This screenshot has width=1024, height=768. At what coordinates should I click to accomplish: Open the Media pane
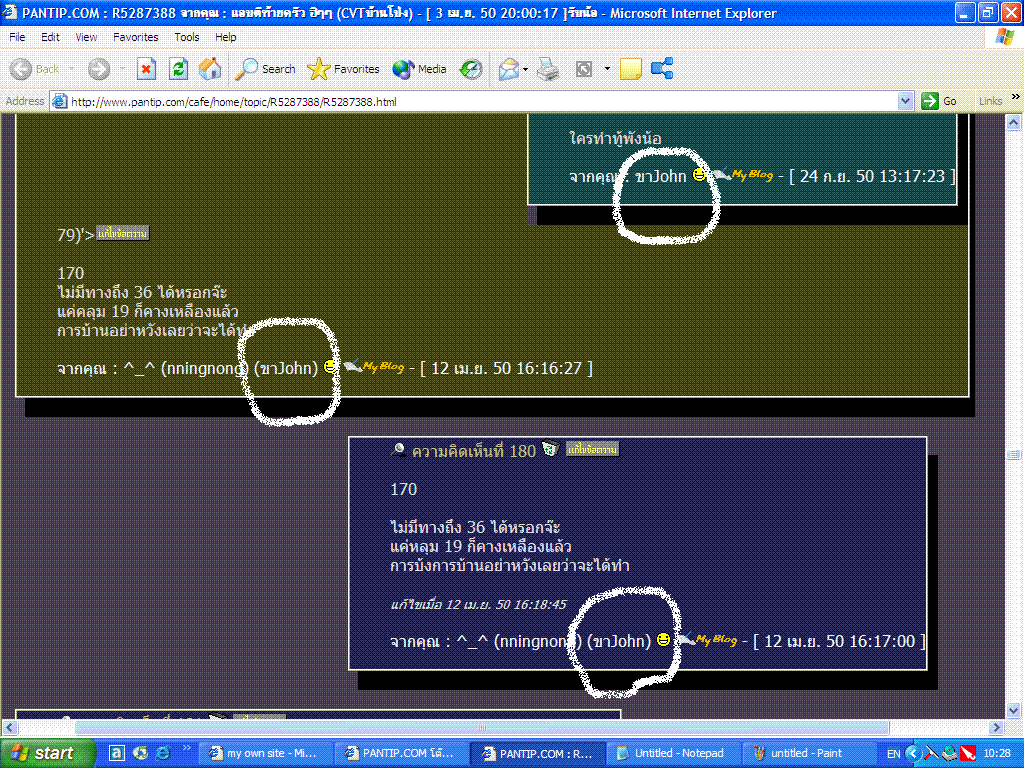(x=419, y=69)
